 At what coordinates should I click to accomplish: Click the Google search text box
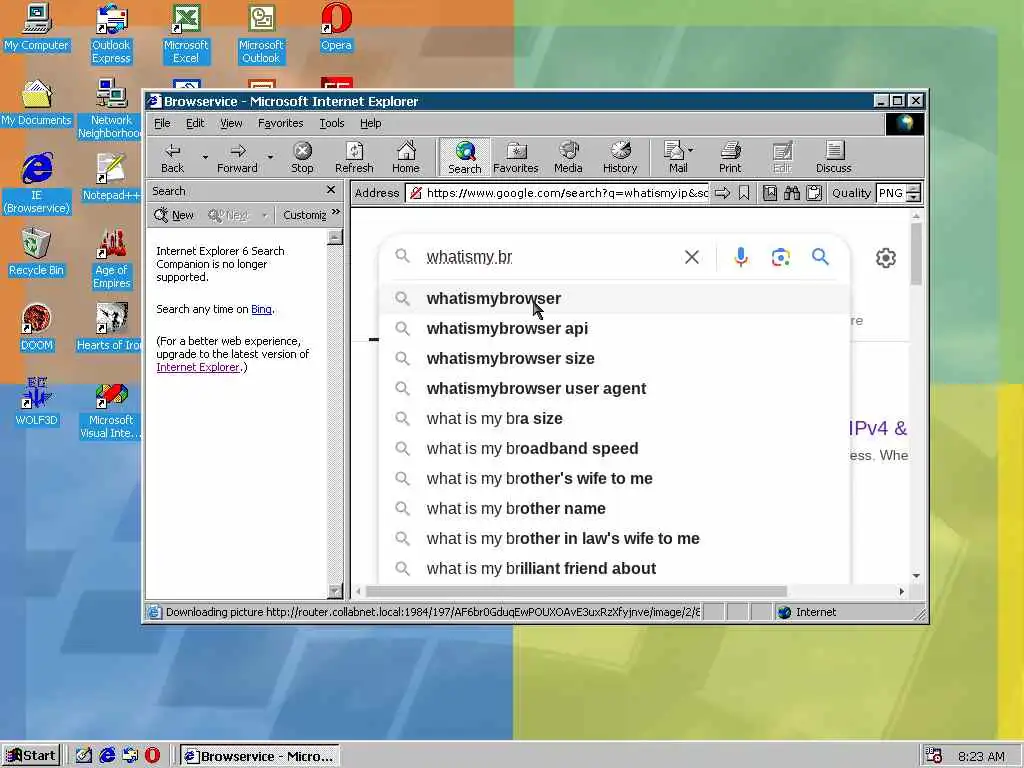(x=549, y=257)
